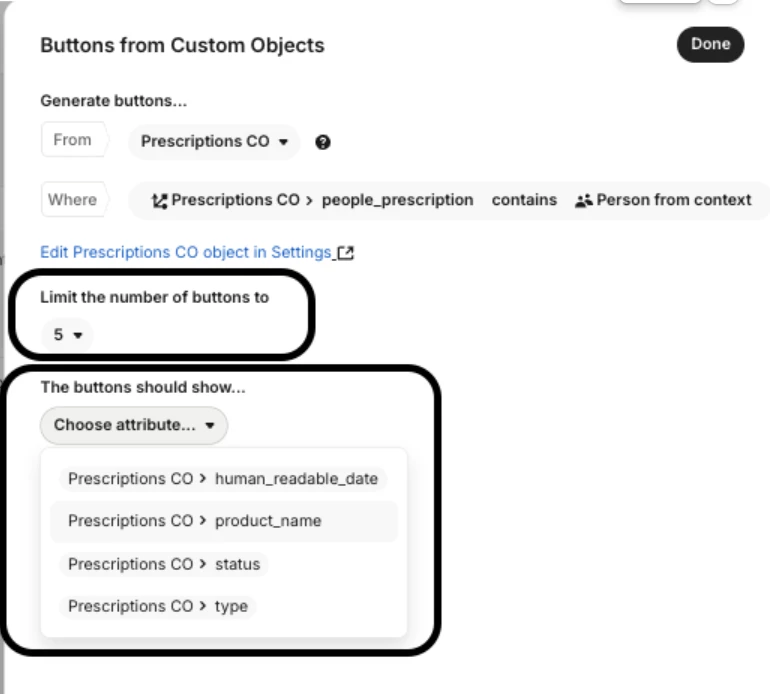
Task: Click the people icon beside Person from context
Action: tap(584, 200)
